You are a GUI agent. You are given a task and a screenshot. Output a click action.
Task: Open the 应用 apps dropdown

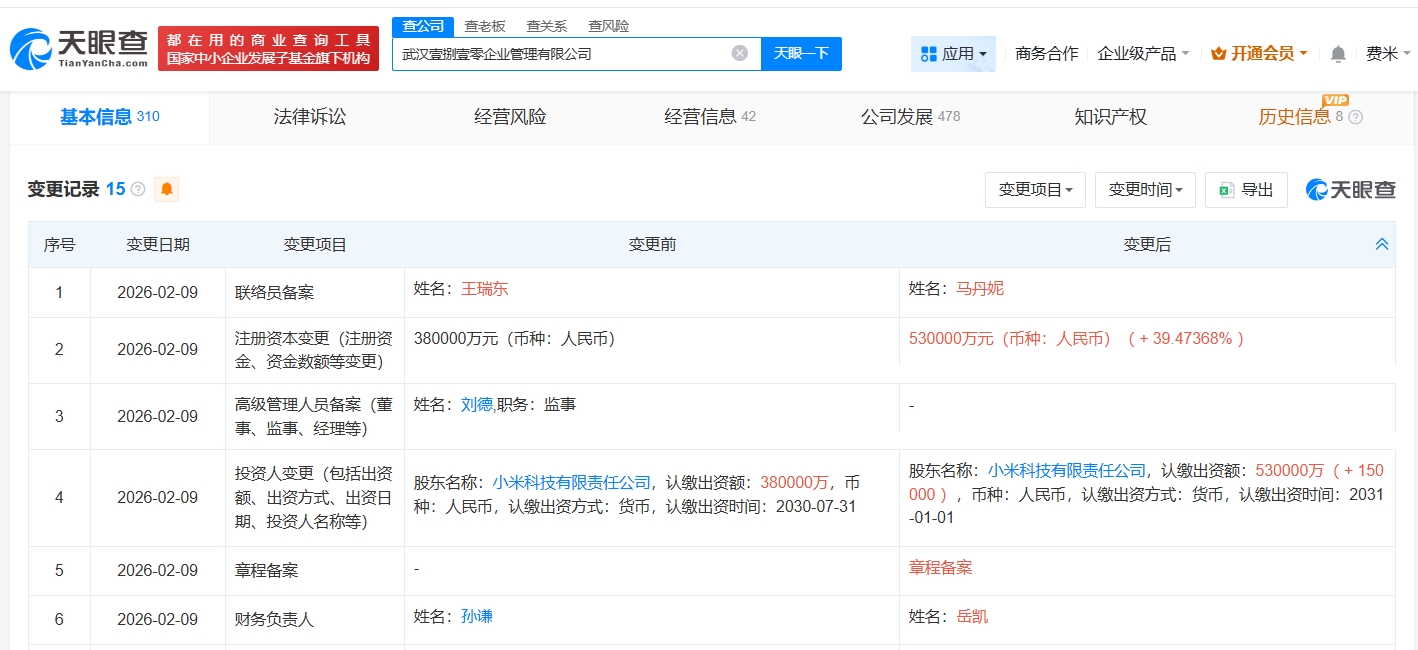click(953, 54)
